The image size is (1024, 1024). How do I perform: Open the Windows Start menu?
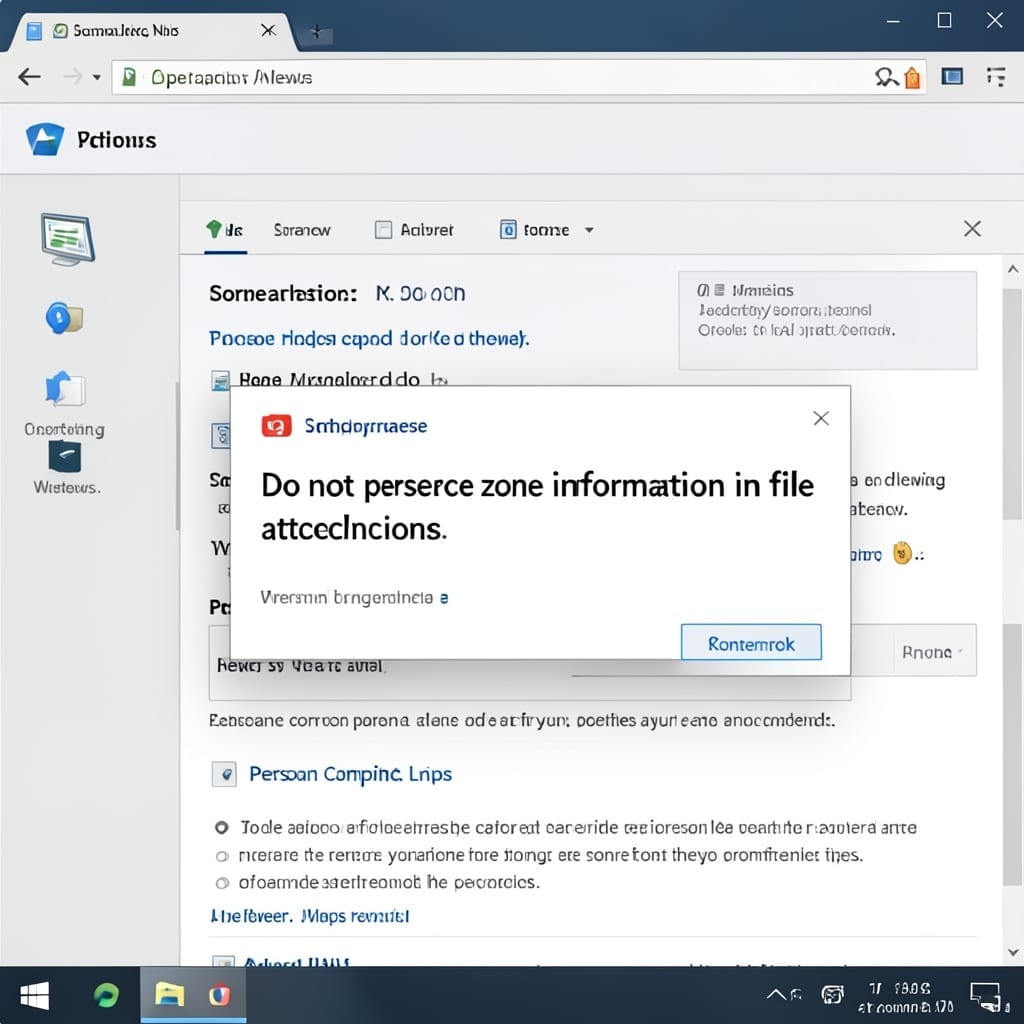(x=34, y=996)
